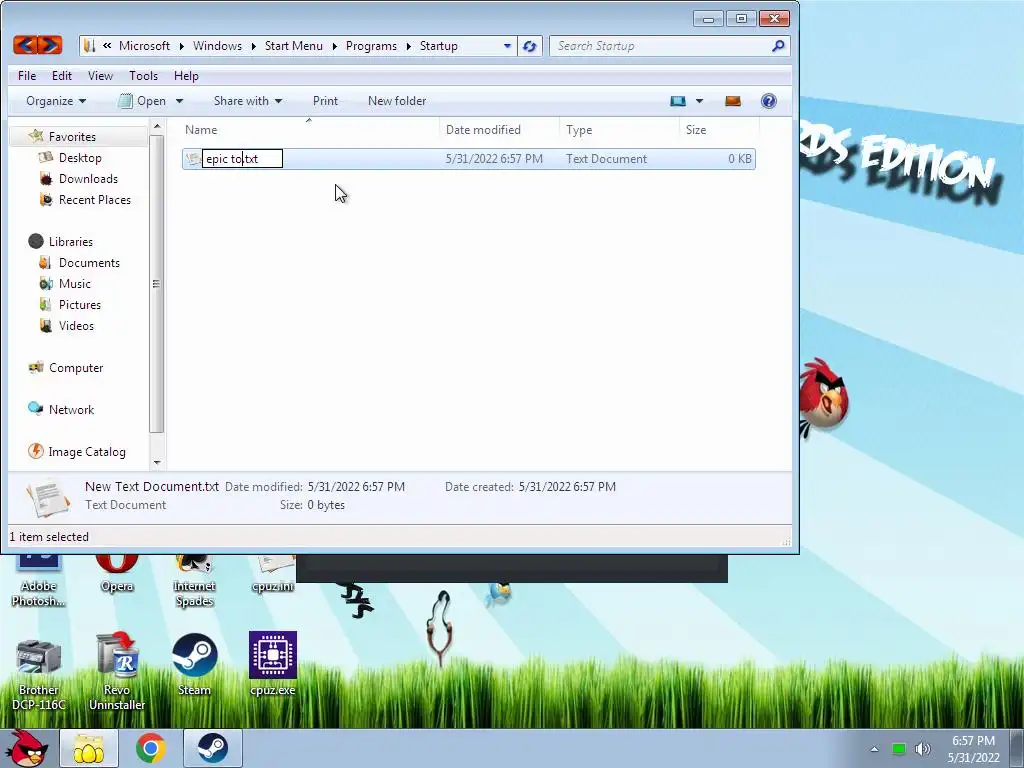Viewport: 1024px width, 768px height.
Task: Toggle the preview pane icon
Action: (x=733, y=101)
